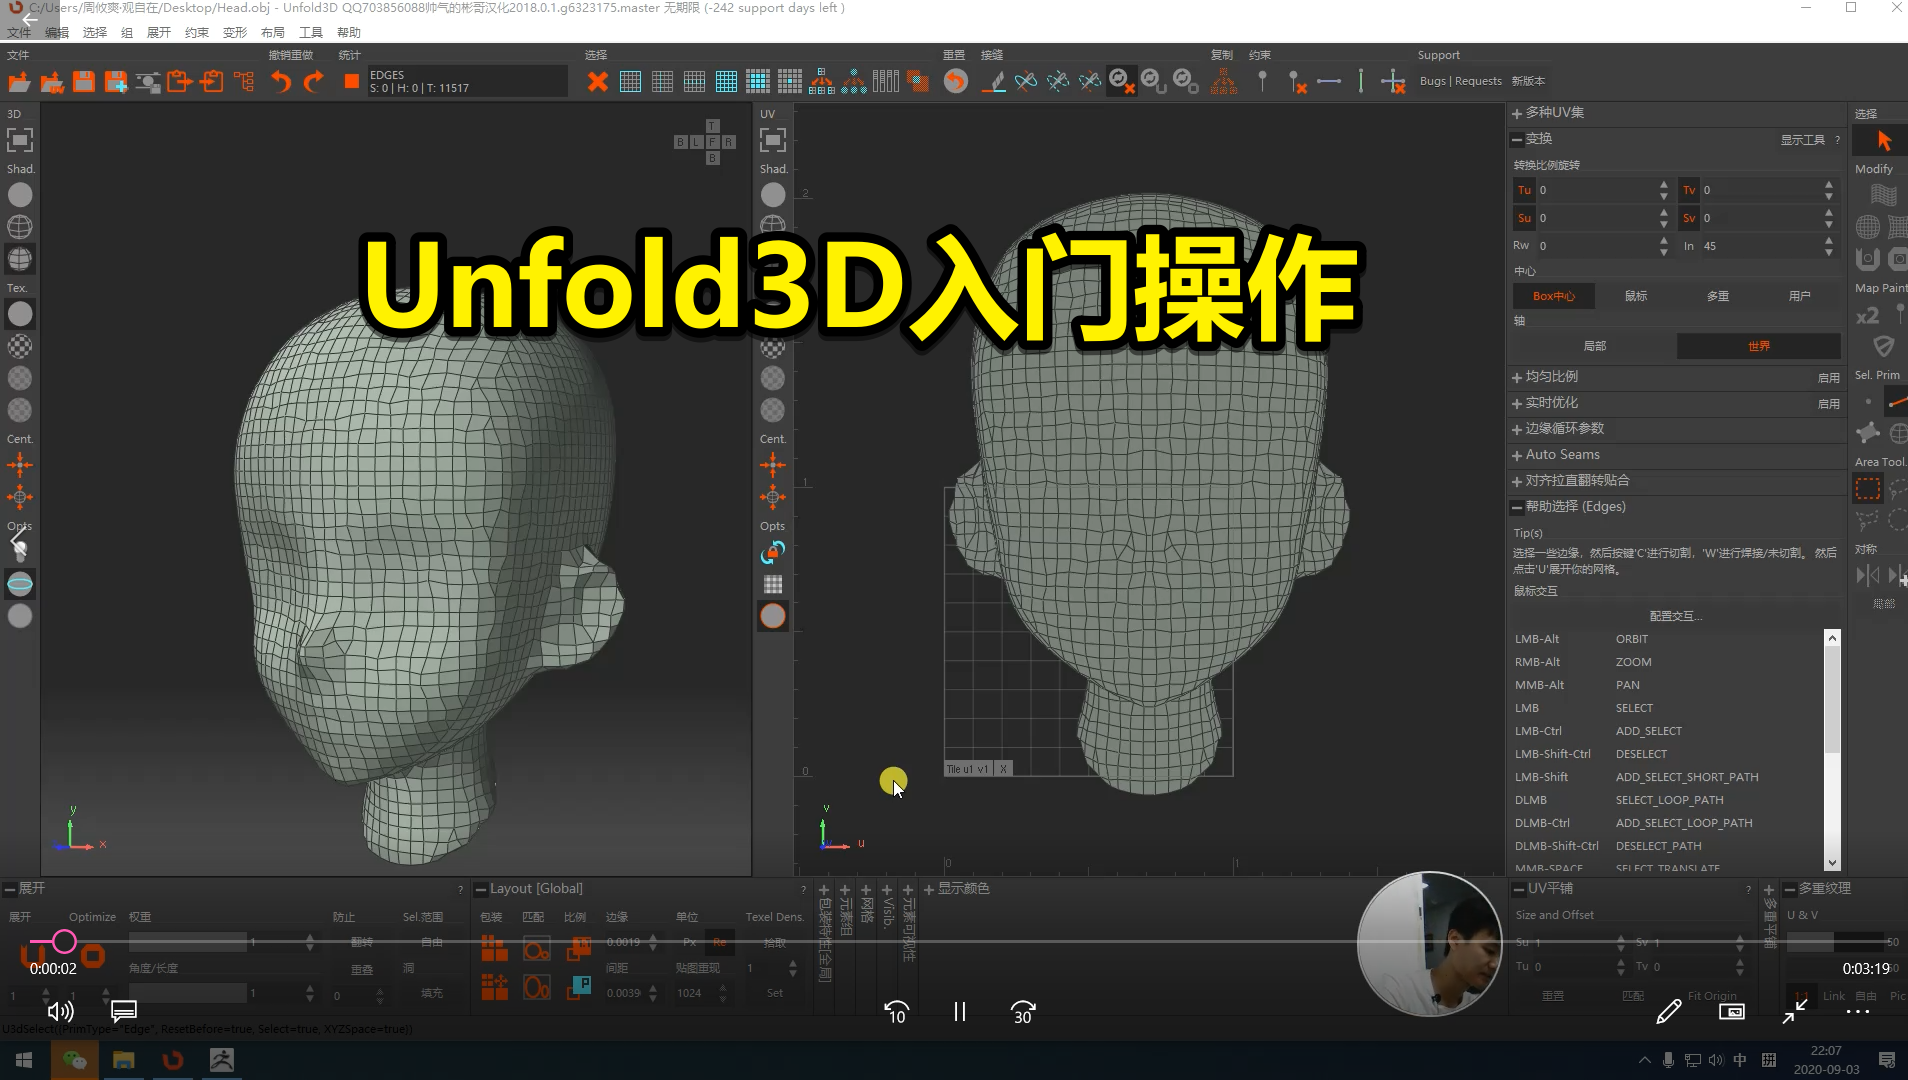
Task: Select the orange arrow selection tool
Action: (x=1884, y=141)
